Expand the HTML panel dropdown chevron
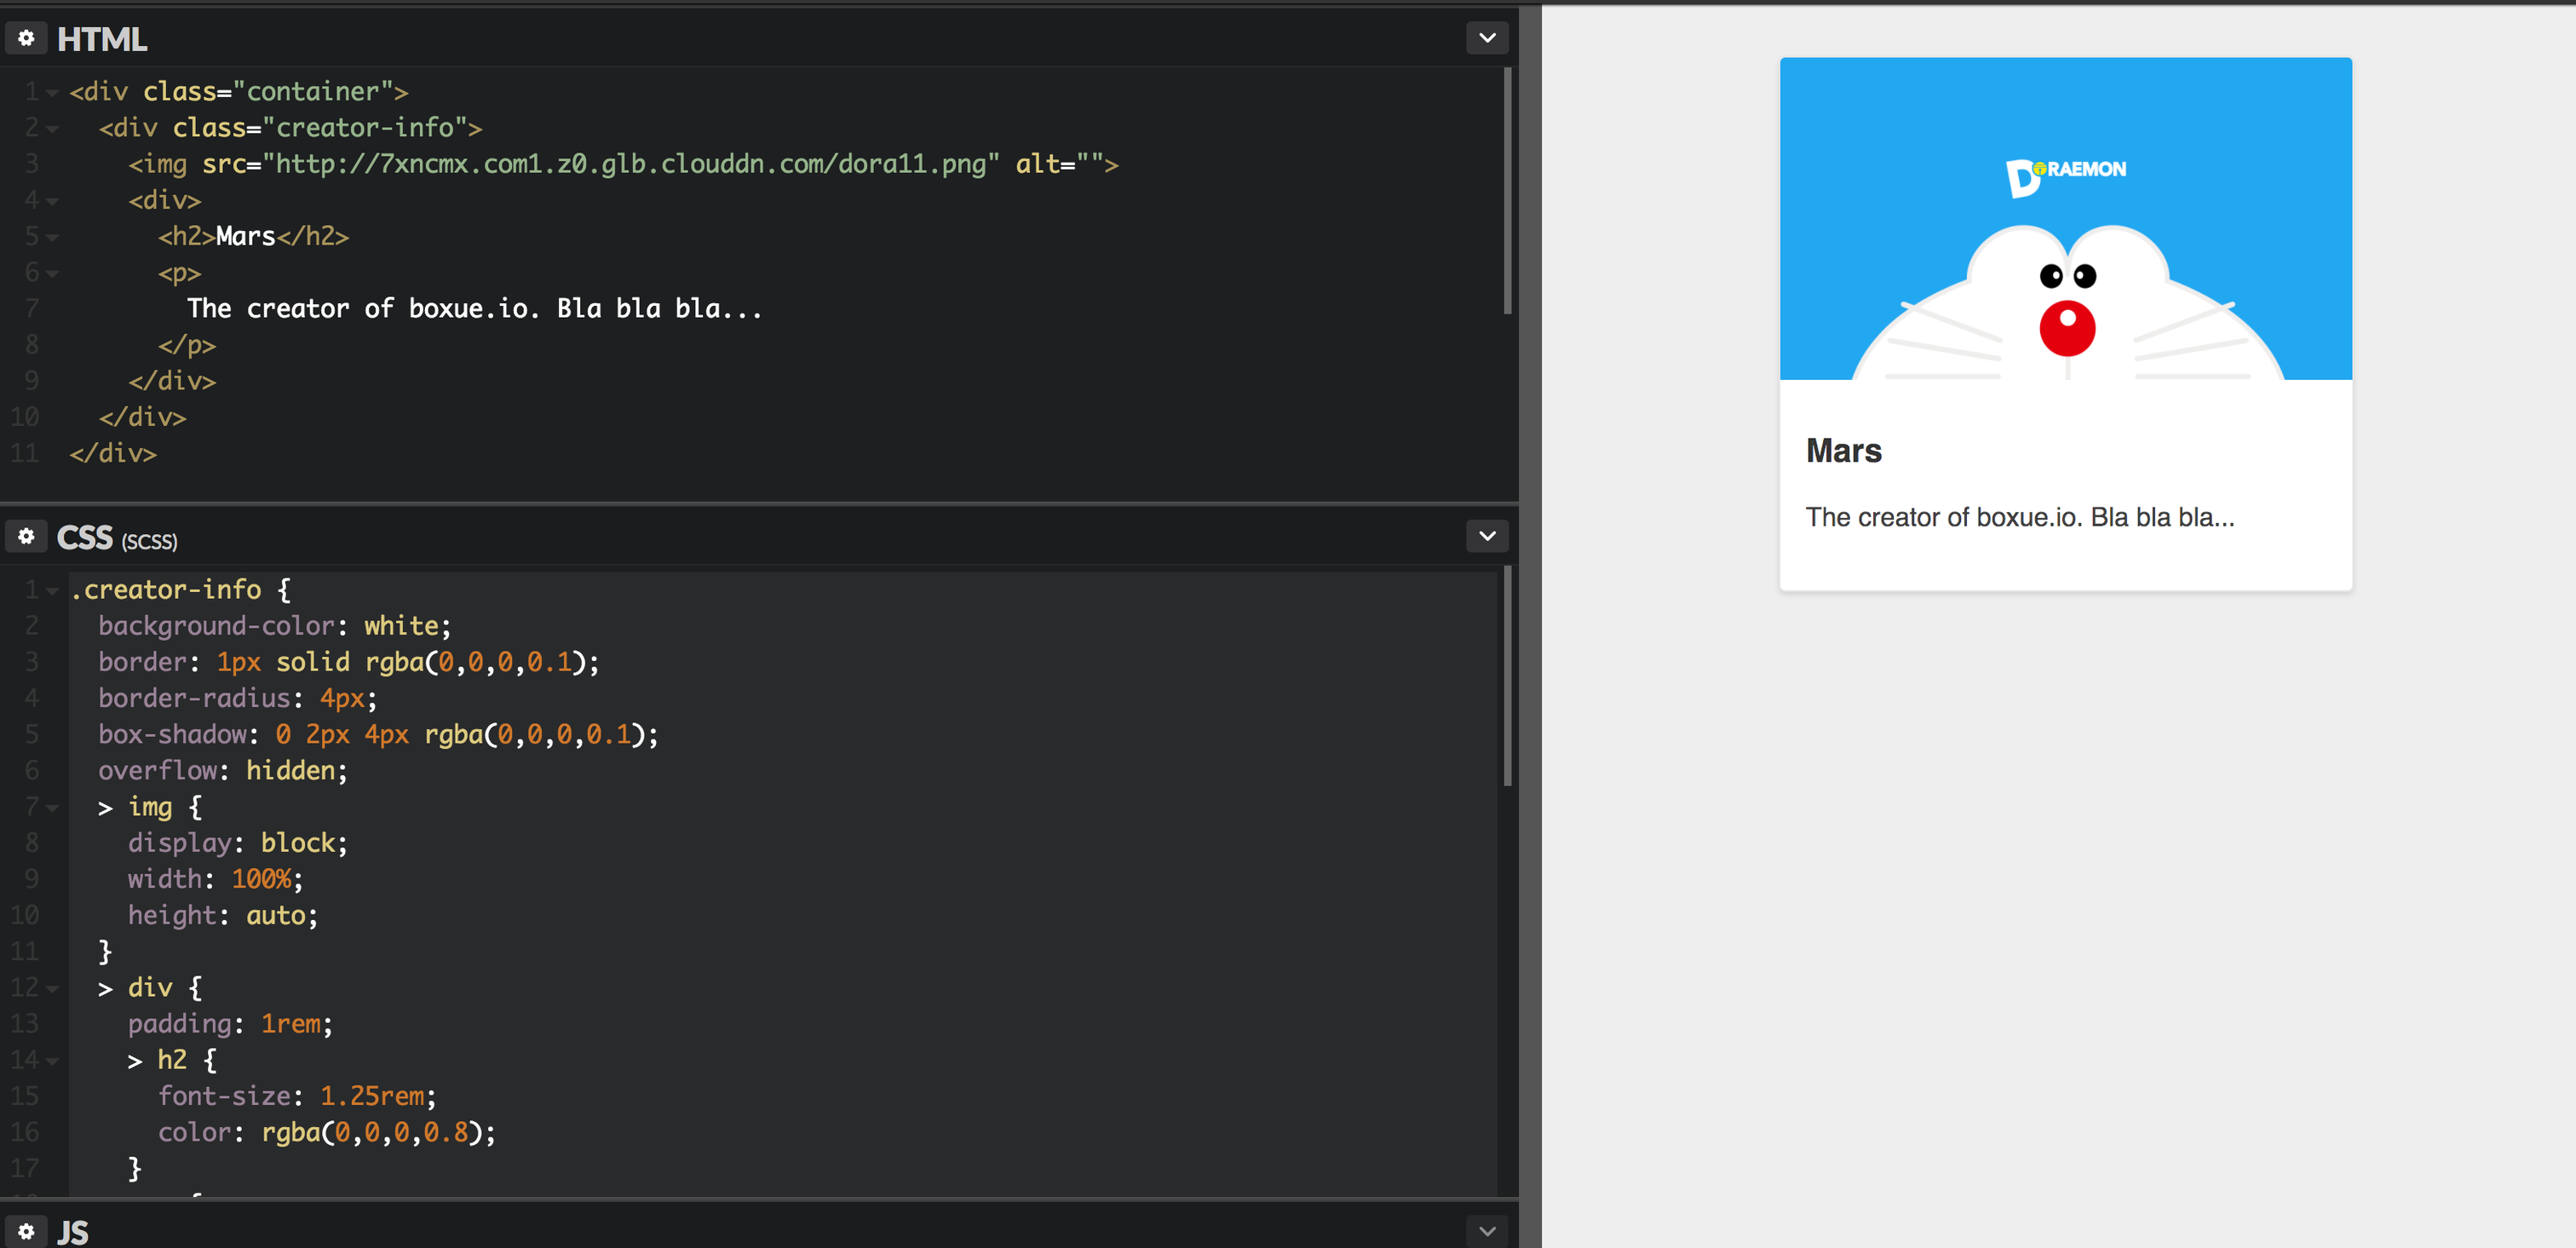Image resolution: width=2576 pixels, height=1248 pixels. coord(1487,38)
